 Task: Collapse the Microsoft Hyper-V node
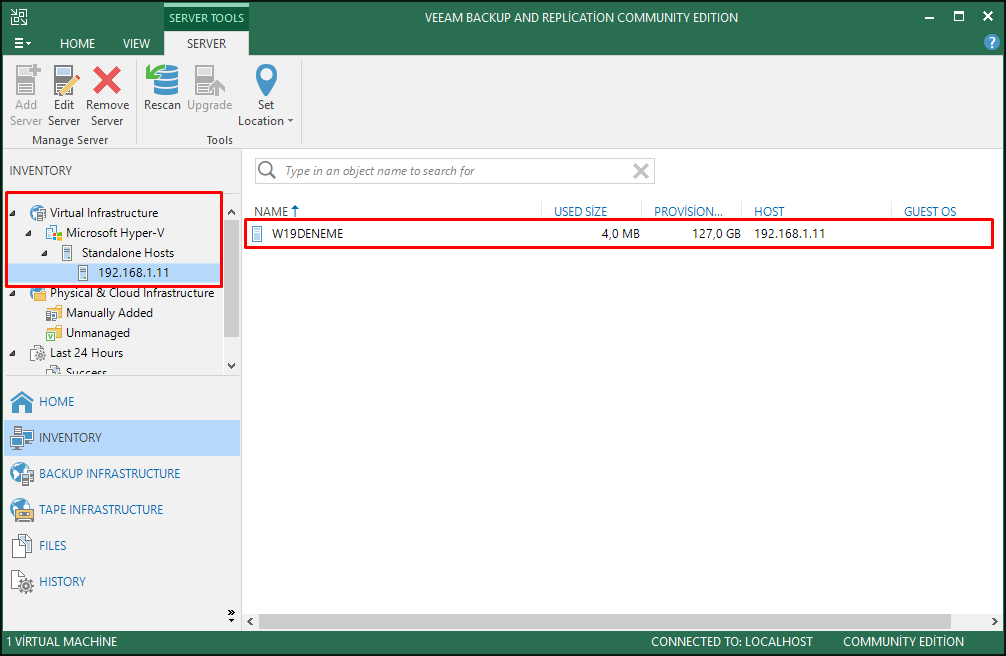coord(29,233)
